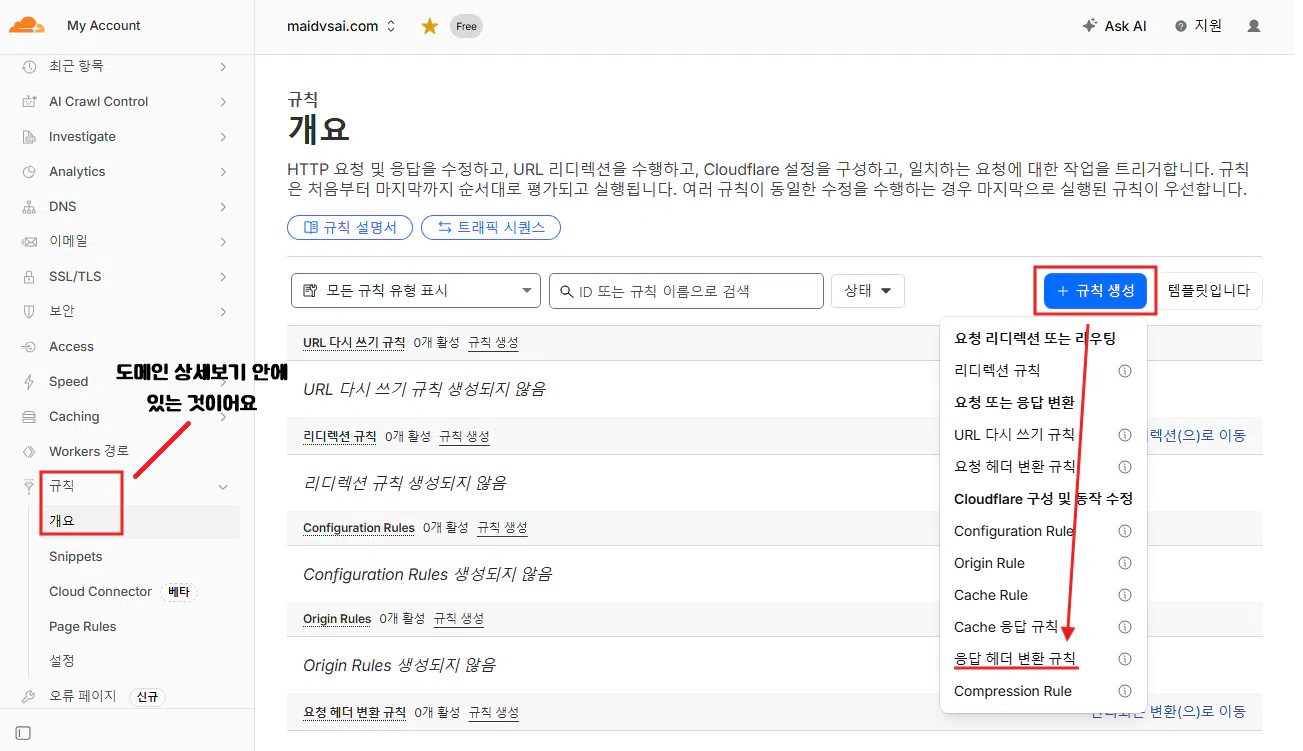
Task: Click the 트래픽 시퀀스 button
Action: [491, 227]
